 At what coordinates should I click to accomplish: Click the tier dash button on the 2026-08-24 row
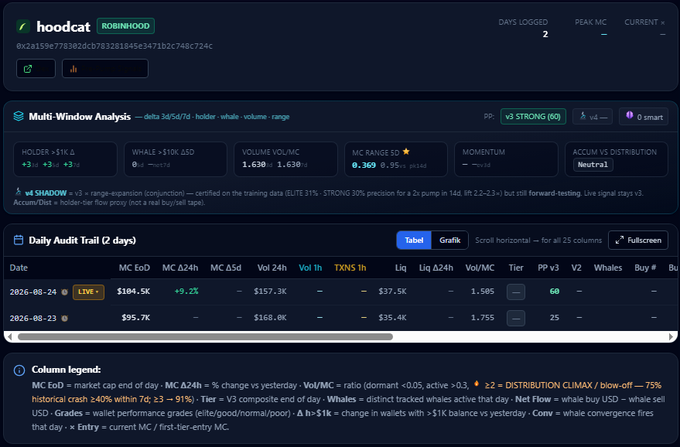pyautogui.click(x=516, y=292)
